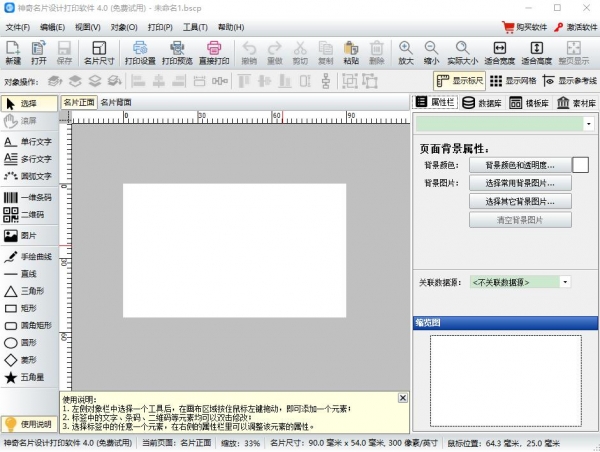Toggle 显示网格 grid display
The width and height of the screenshot is (600, 452).
(x=513, y=81)
